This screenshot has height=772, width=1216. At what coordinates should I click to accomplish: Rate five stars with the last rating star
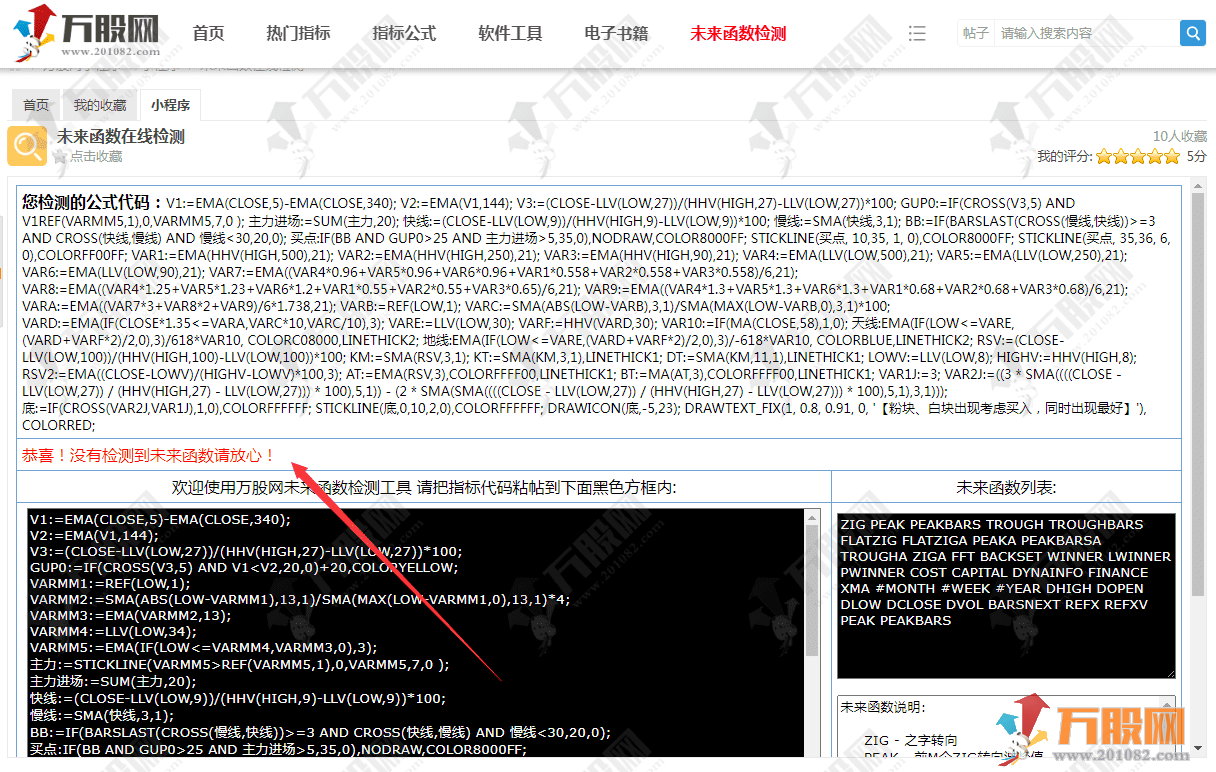1172,156
